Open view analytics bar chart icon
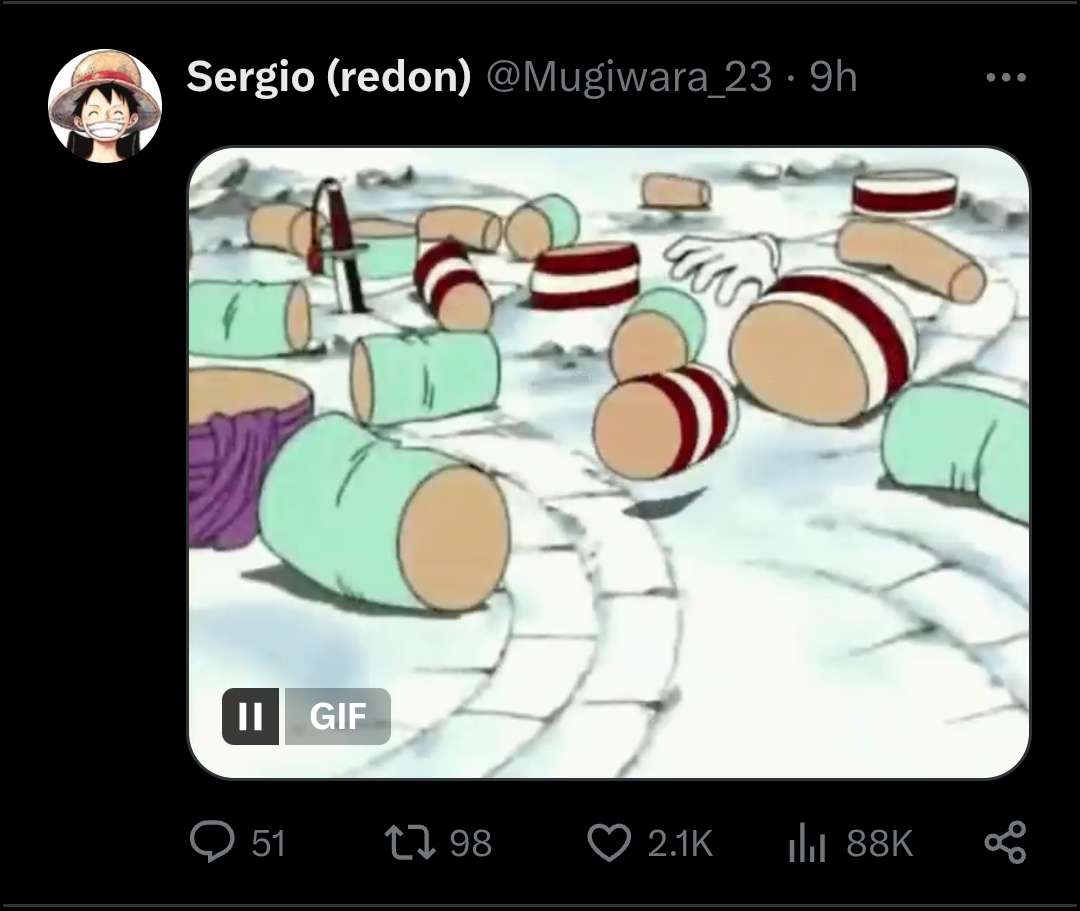1080x911 pixels. coord(806,843)
